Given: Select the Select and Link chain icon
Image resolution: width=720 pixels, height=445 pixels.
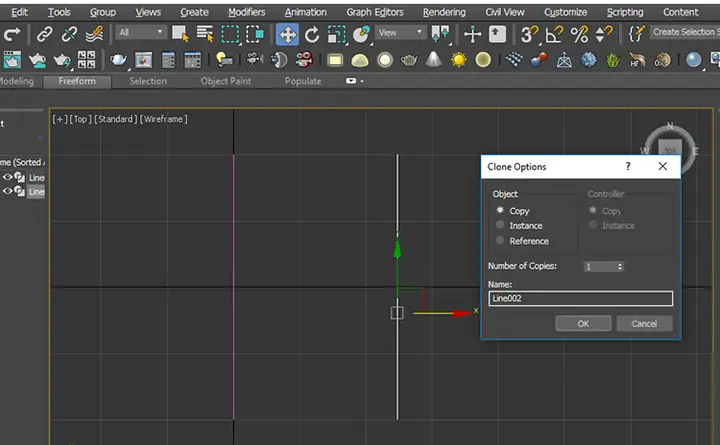Looking at the screenshot, I should [x=44, y=34].
